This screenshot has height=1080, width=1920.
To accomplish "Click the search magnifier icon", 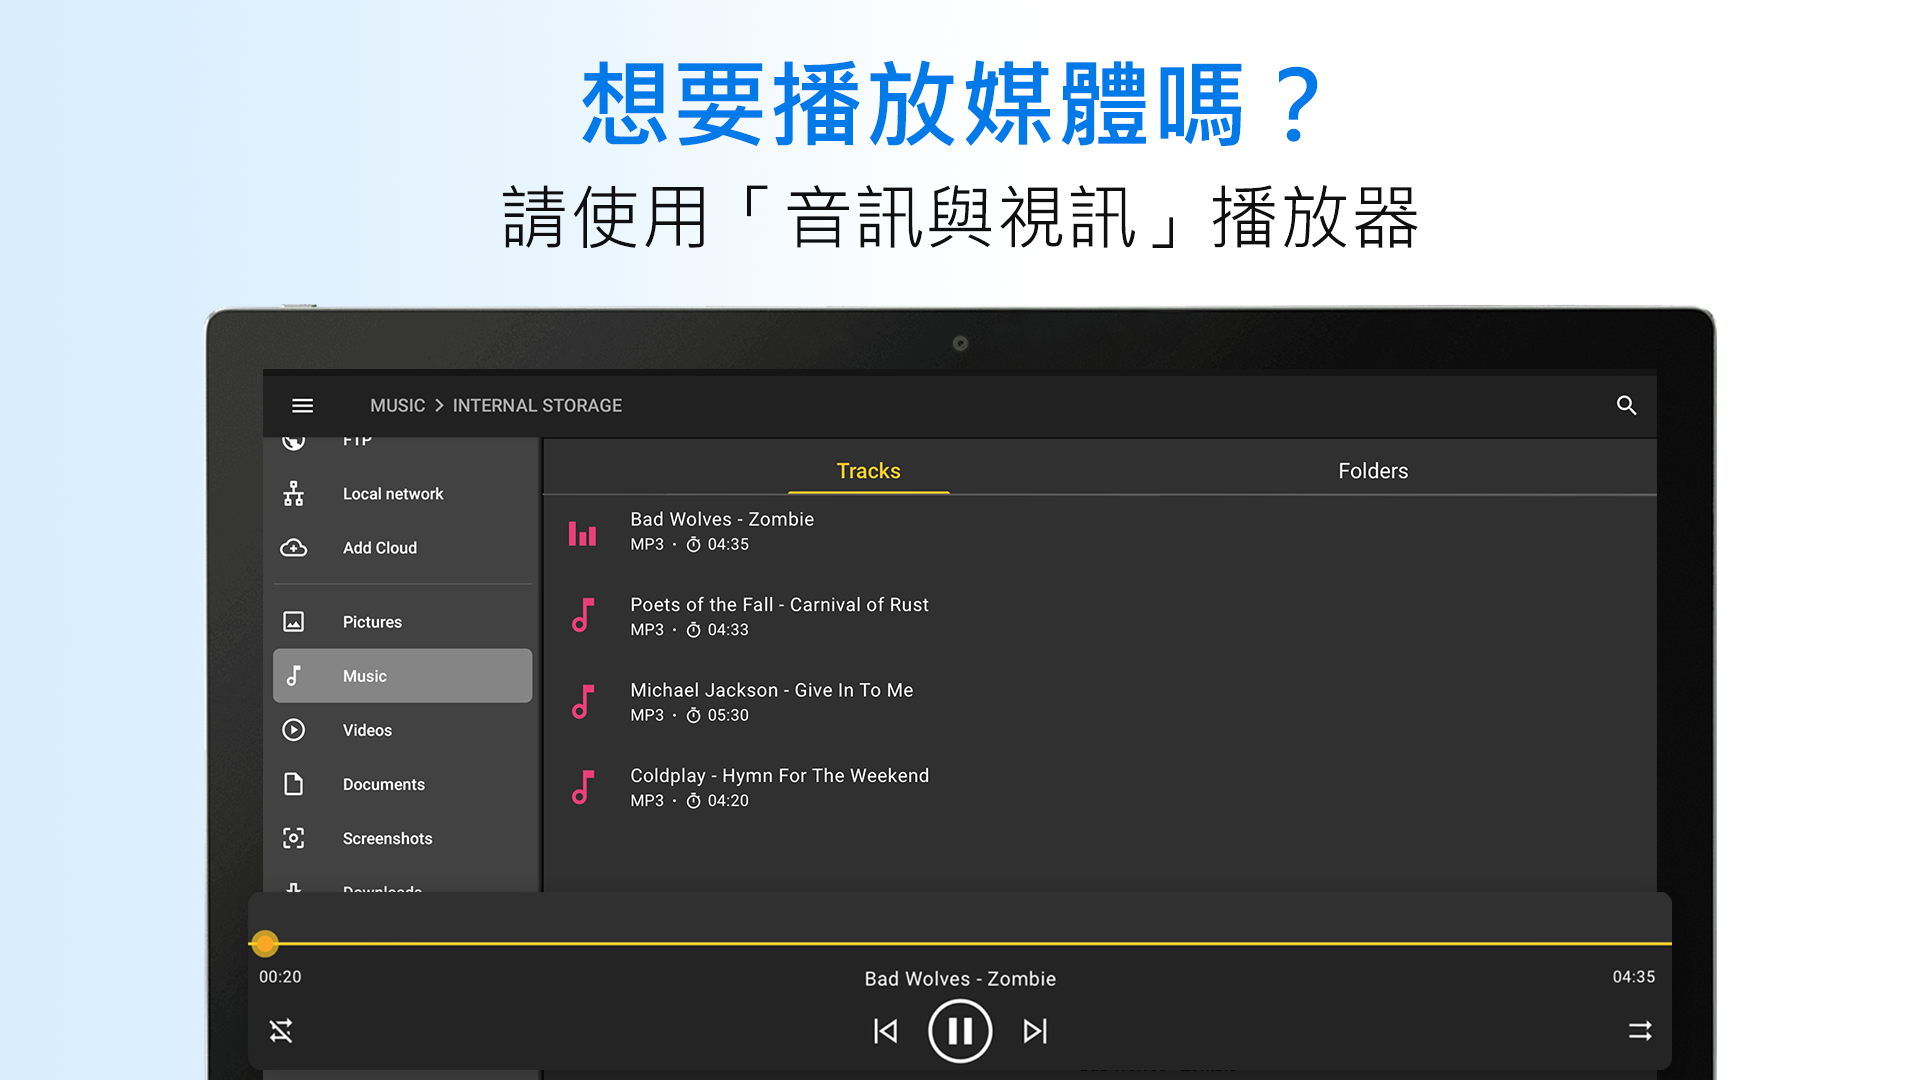I will tap(1626, 405).
